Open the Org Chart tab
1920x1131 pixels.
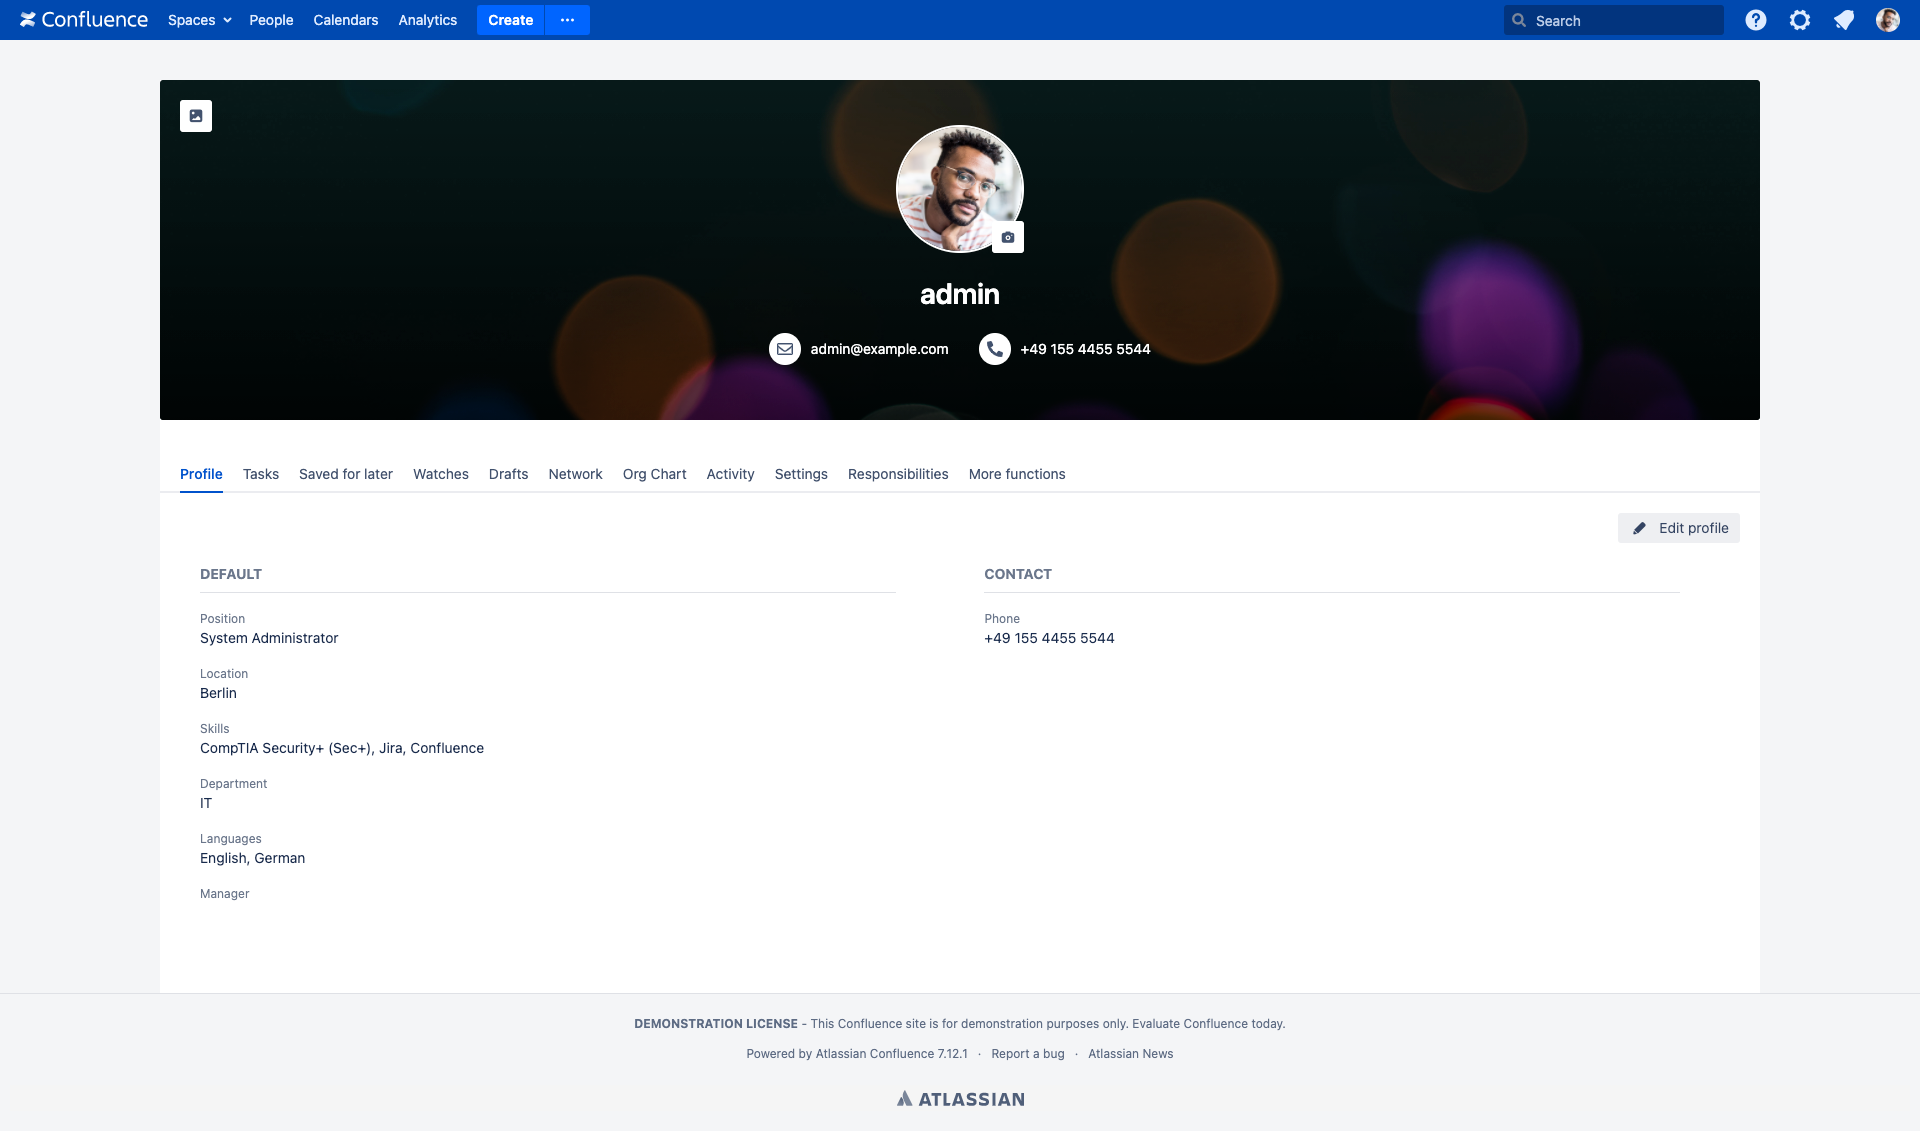click(654, 474)
